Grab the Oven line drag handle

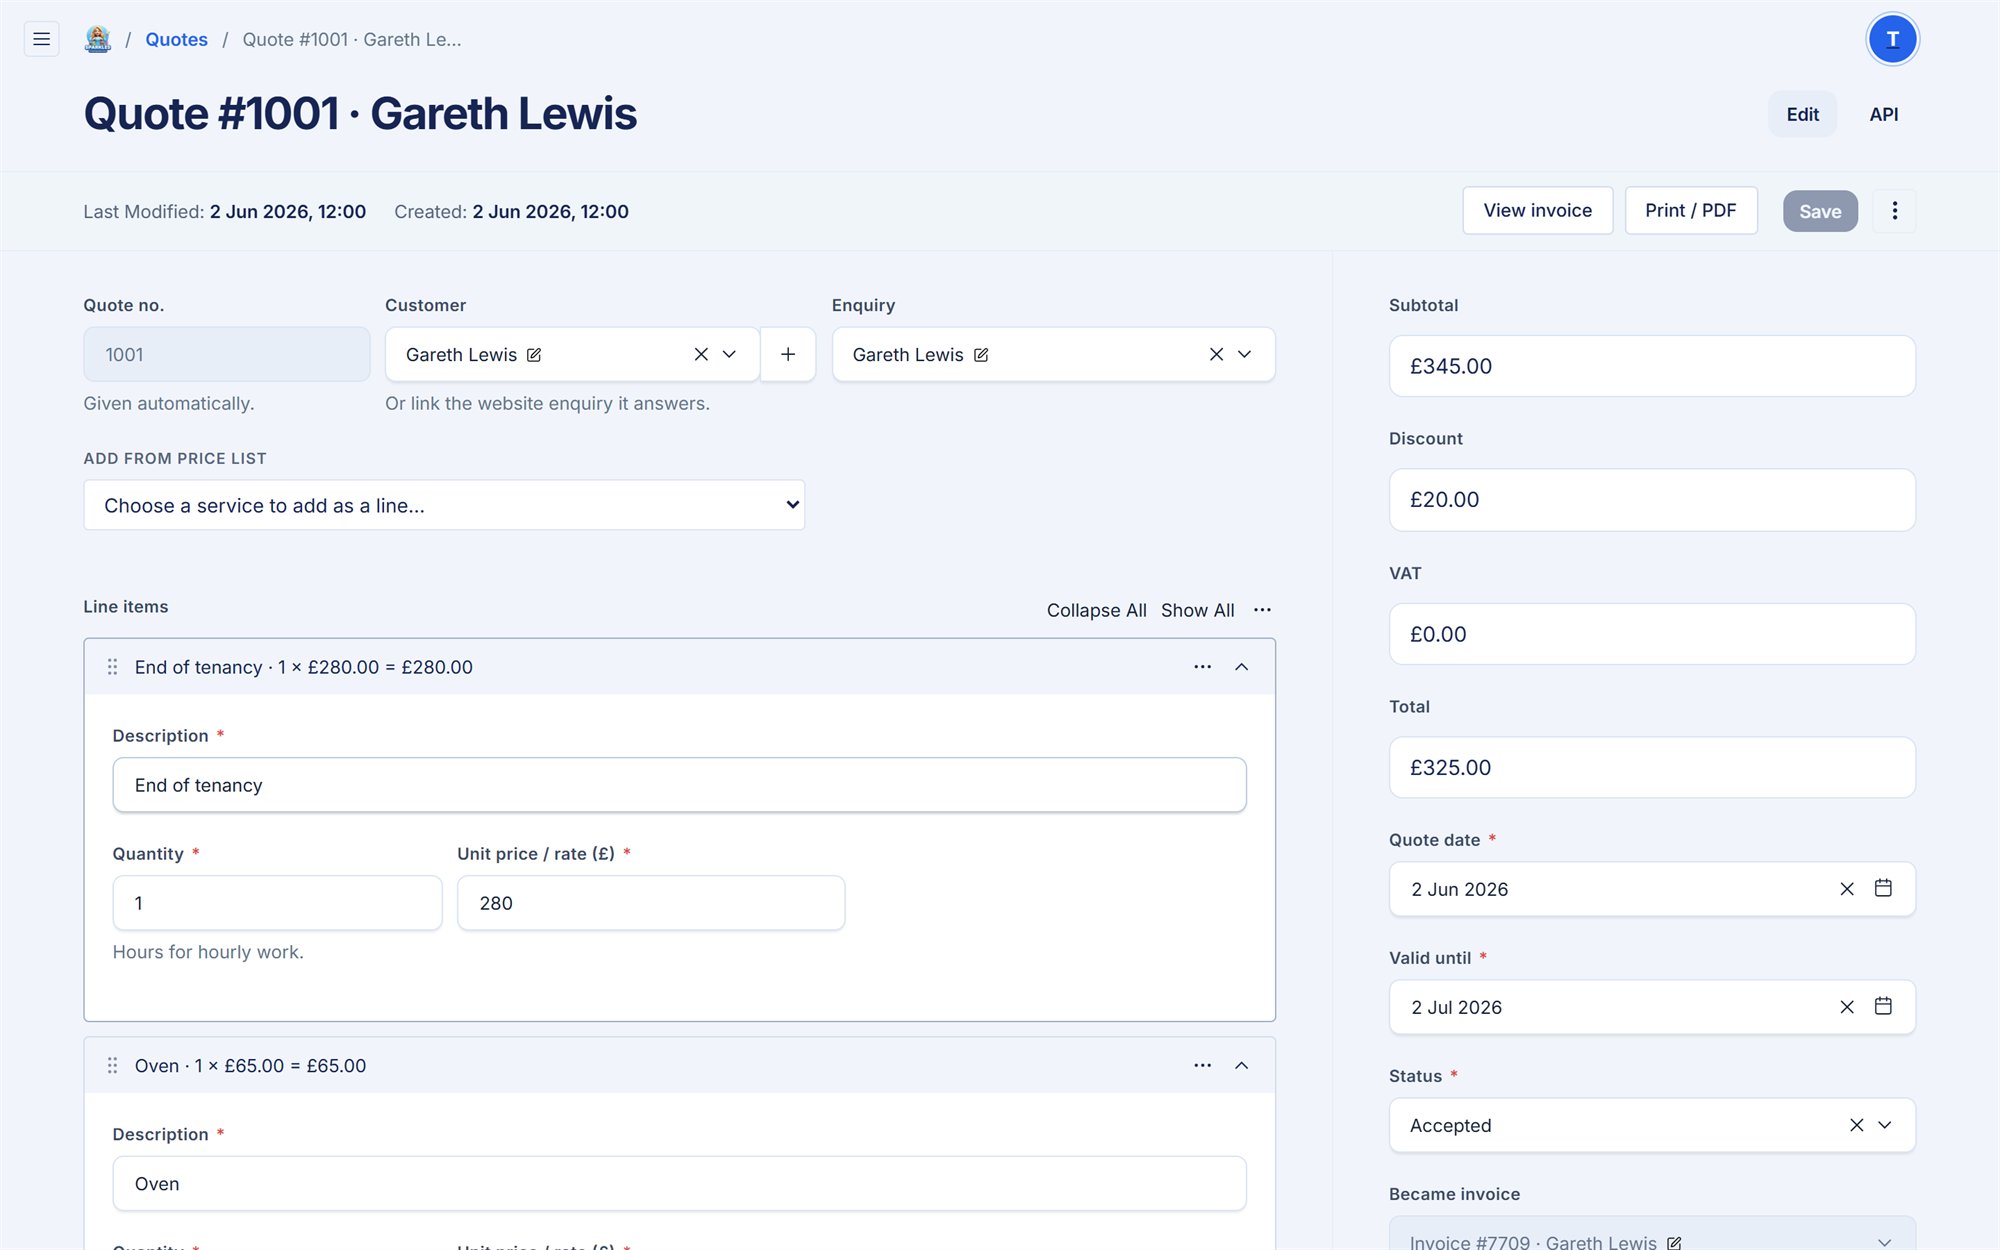pos(112,1066)
